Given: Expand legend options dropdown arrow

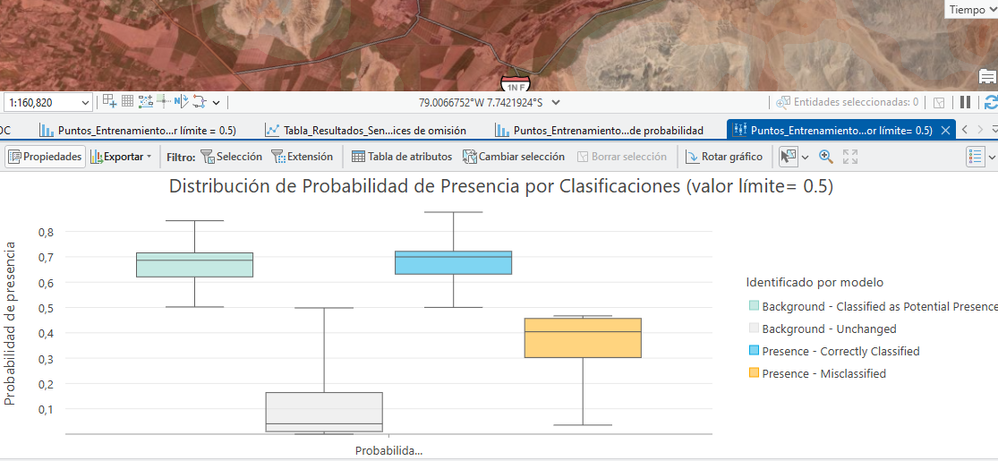Looking at the screenshot, I should 992,157.
